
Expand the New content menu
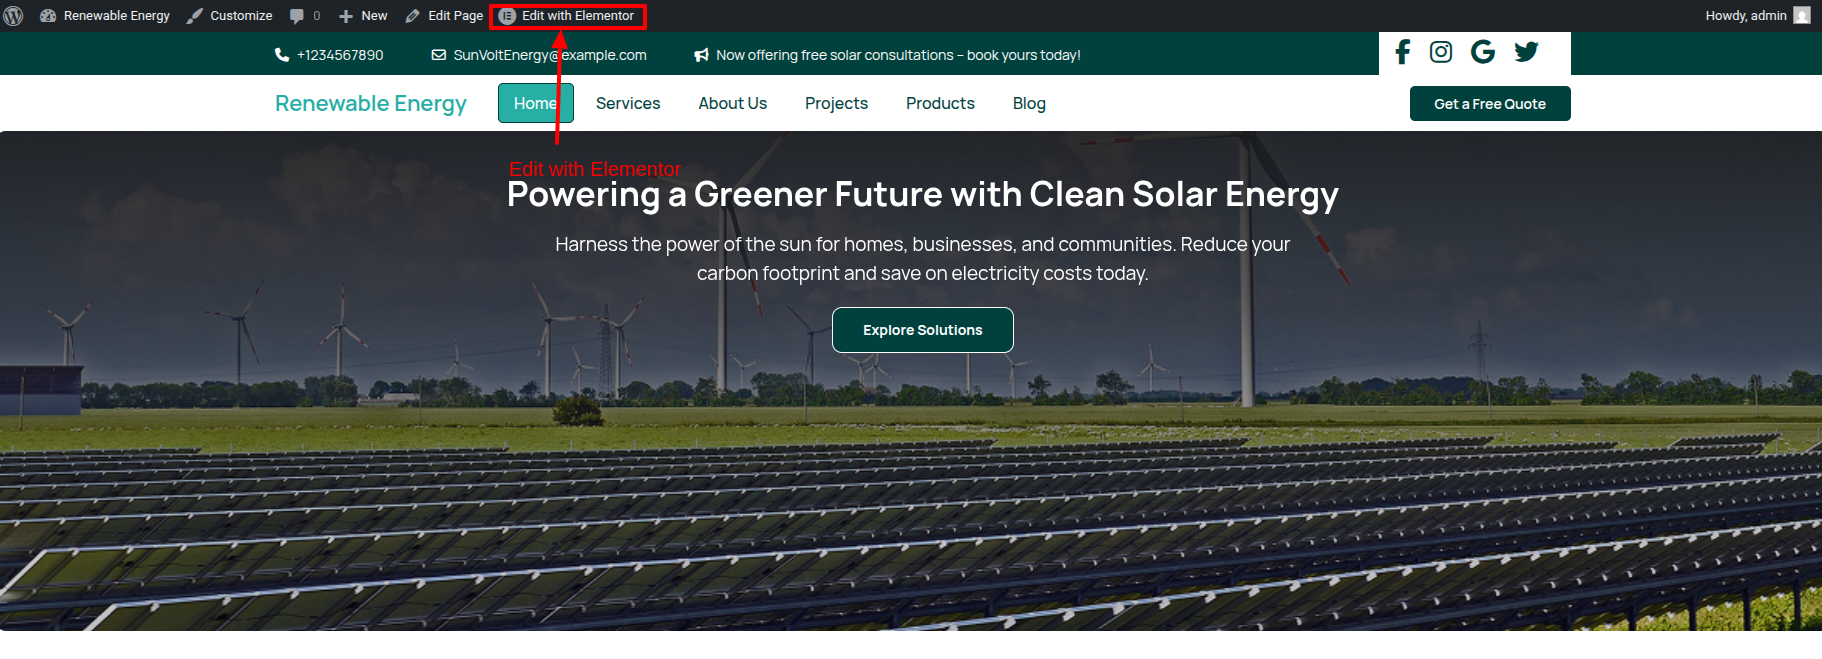[x=363, y=16]
